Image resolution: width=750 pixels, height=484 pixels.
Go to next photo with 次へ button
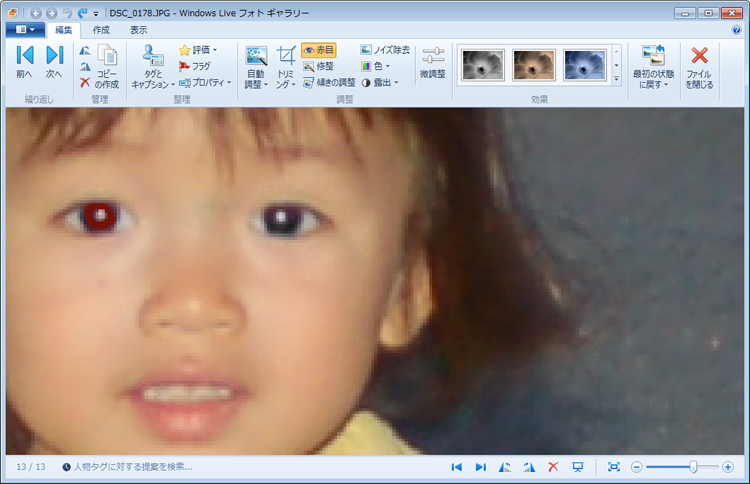tap(54, 62)
